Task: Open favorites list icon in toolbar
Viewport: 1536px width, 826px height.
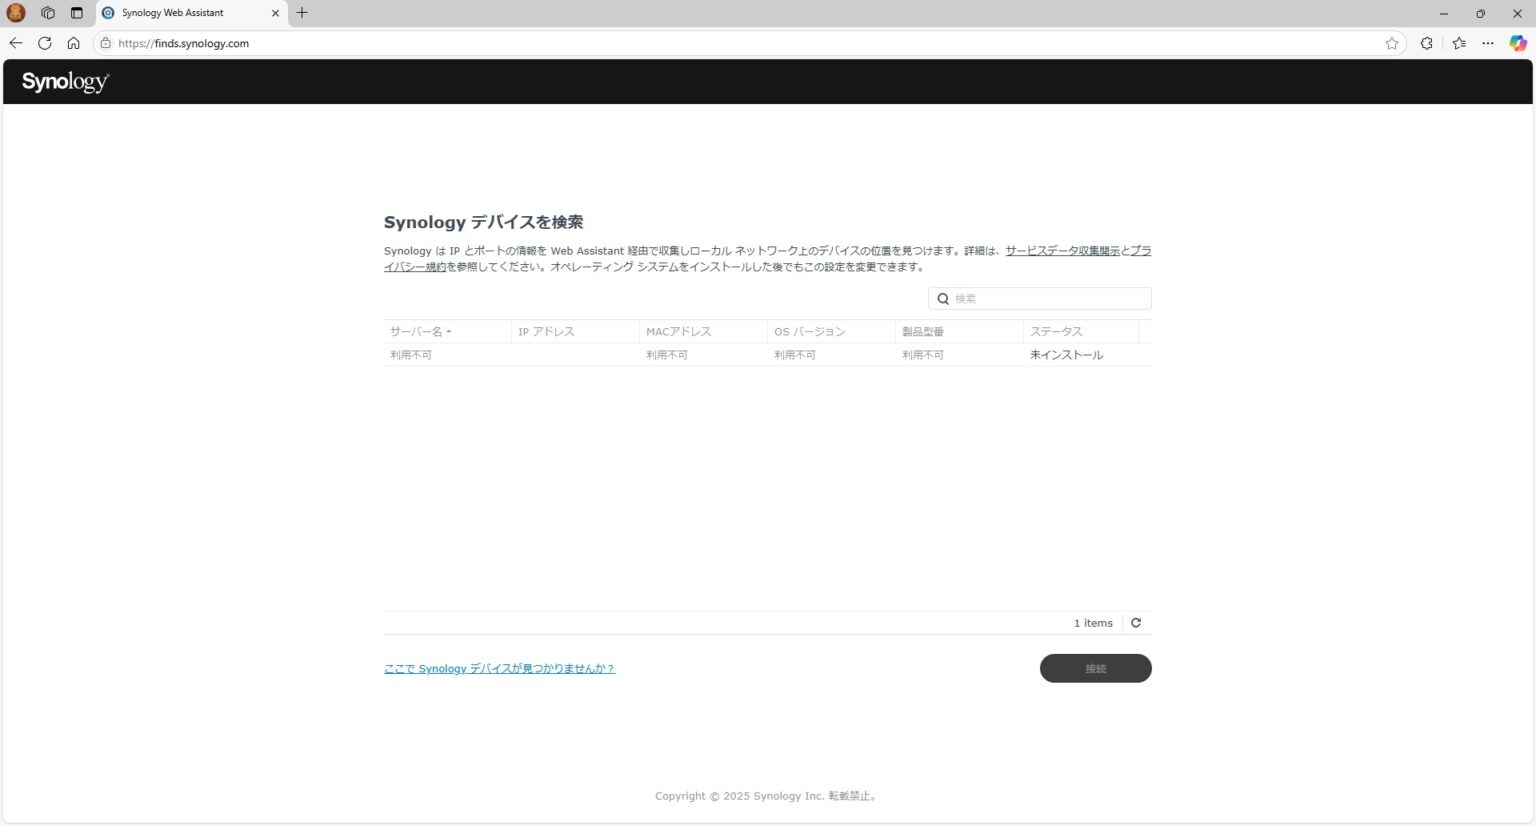Action: (1459, 43)
